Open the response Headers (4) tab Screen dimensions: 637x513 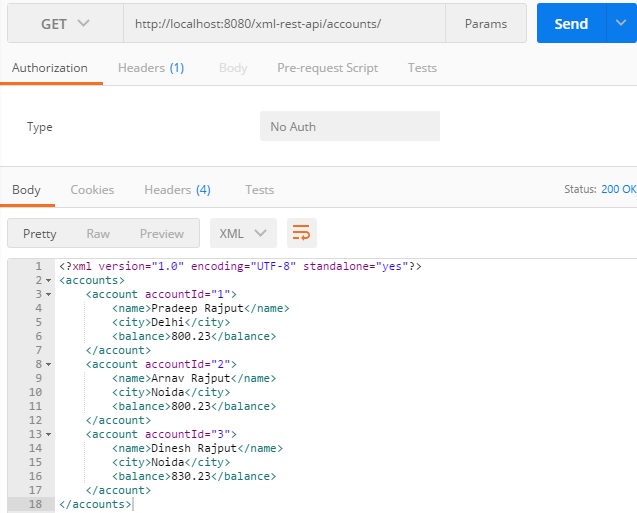click(178, 190)
